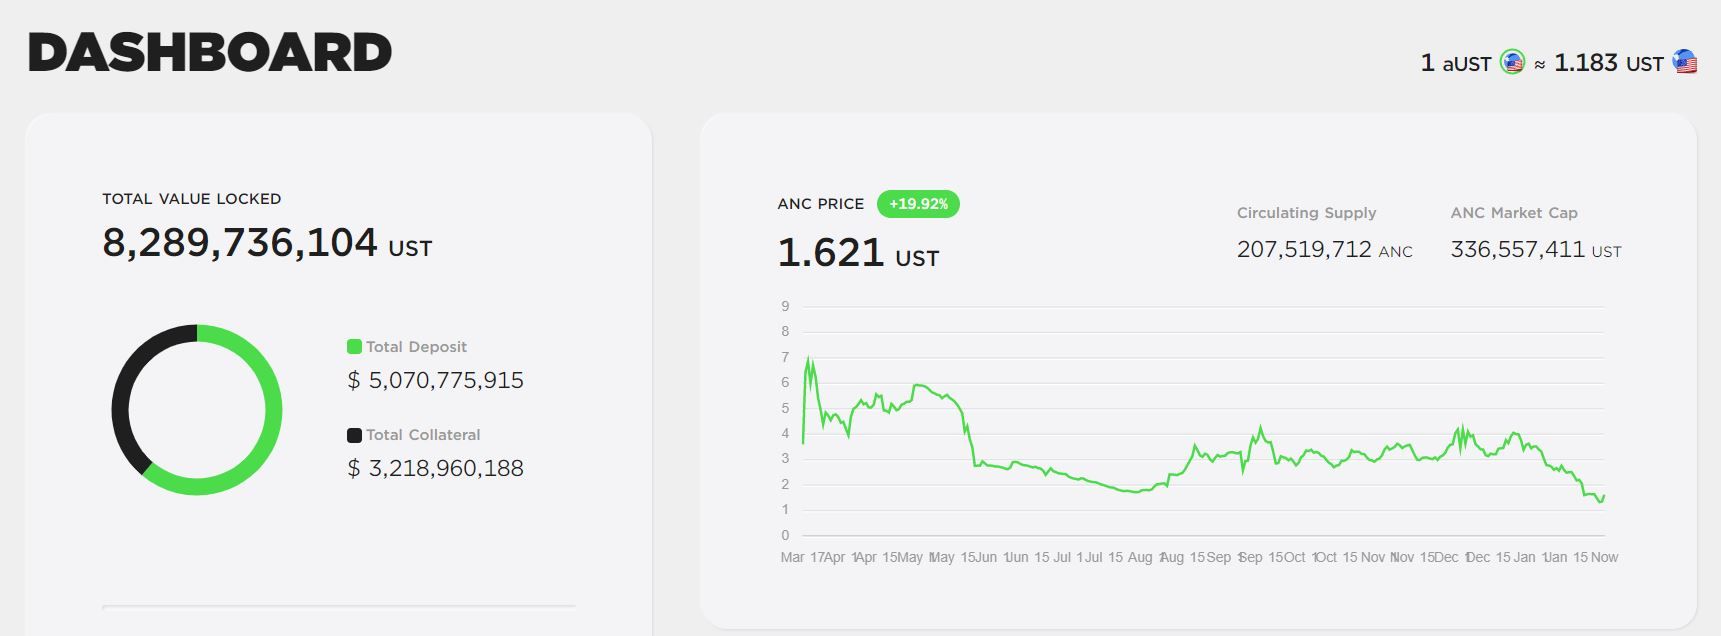This screenshot has height=636, width=1721.
Task: Click the 9 label on the chart's y-axis
Action: tap(785, 306)
